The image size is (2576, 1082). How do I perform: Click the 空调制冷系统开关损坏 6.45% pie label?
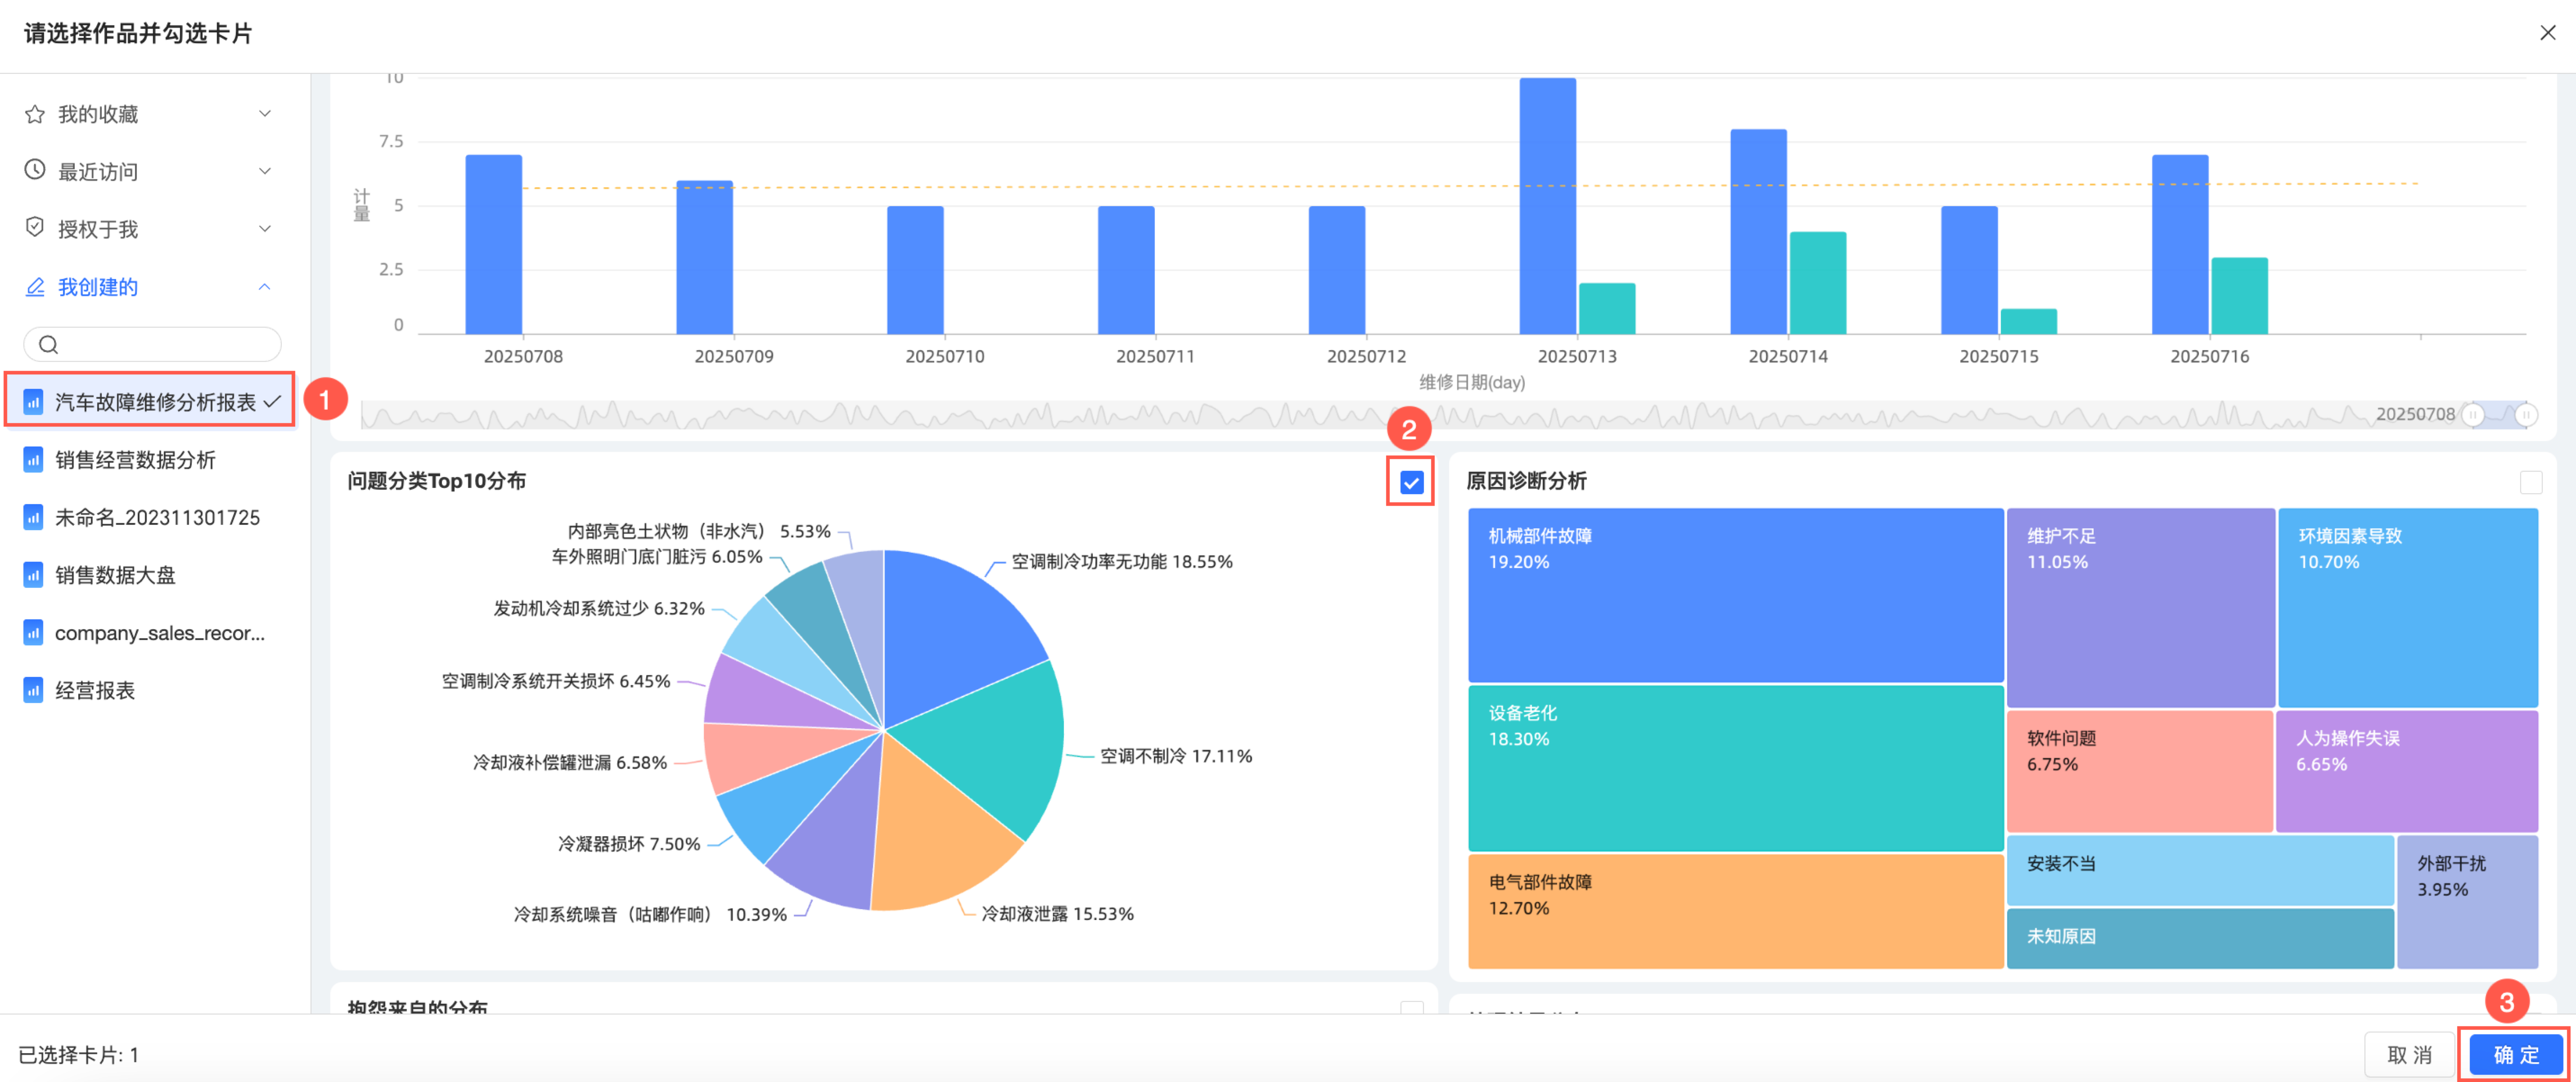coord(556,681)
